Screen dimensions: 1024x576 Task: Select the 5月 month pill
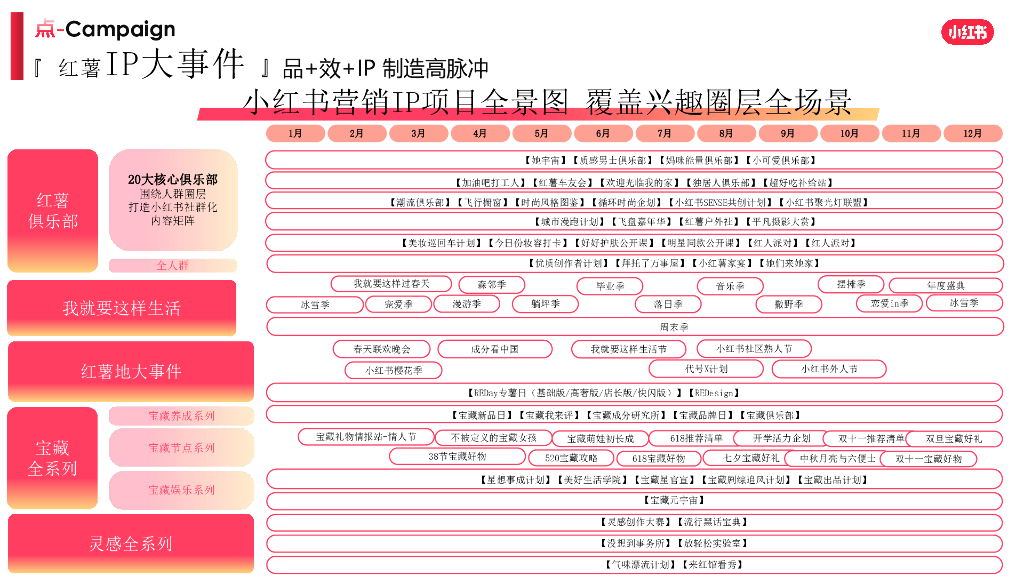tap(541, 133)
